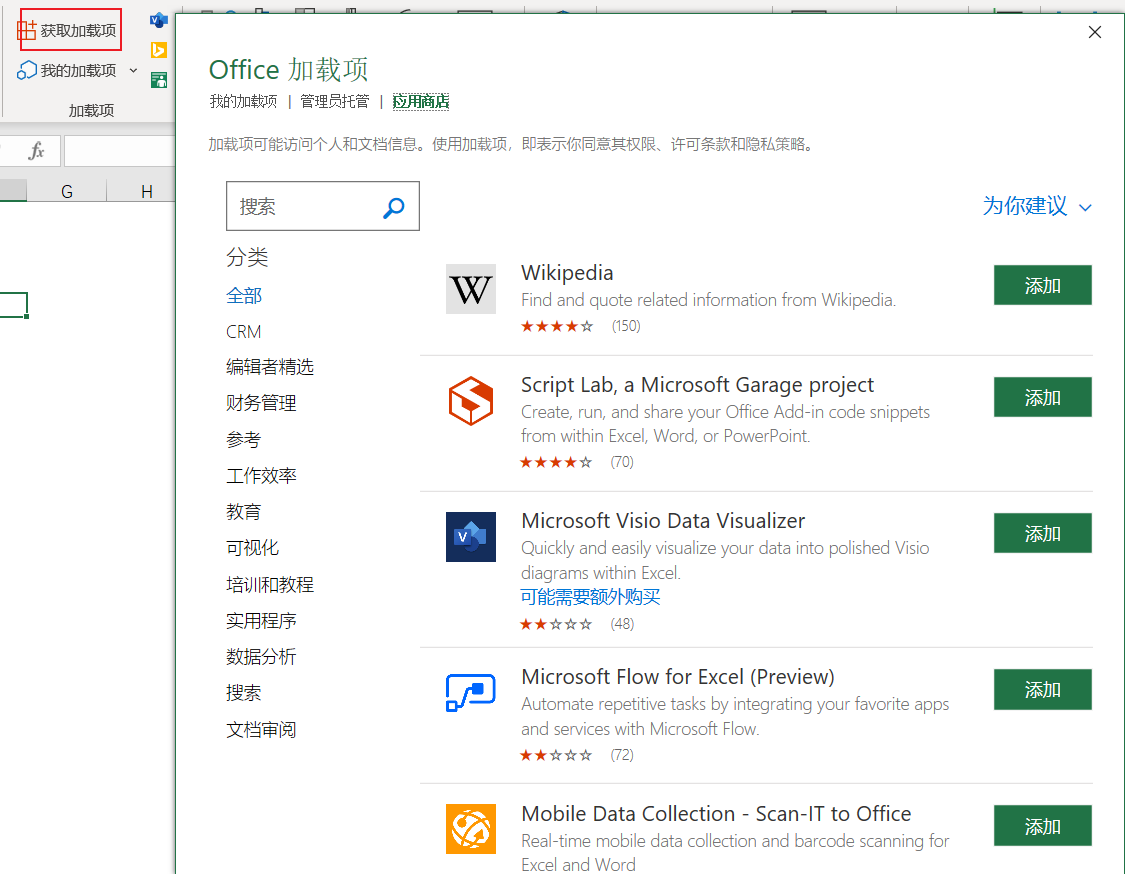Select the 教育 category
This screenshot has height=874, width=1125.
244,512
